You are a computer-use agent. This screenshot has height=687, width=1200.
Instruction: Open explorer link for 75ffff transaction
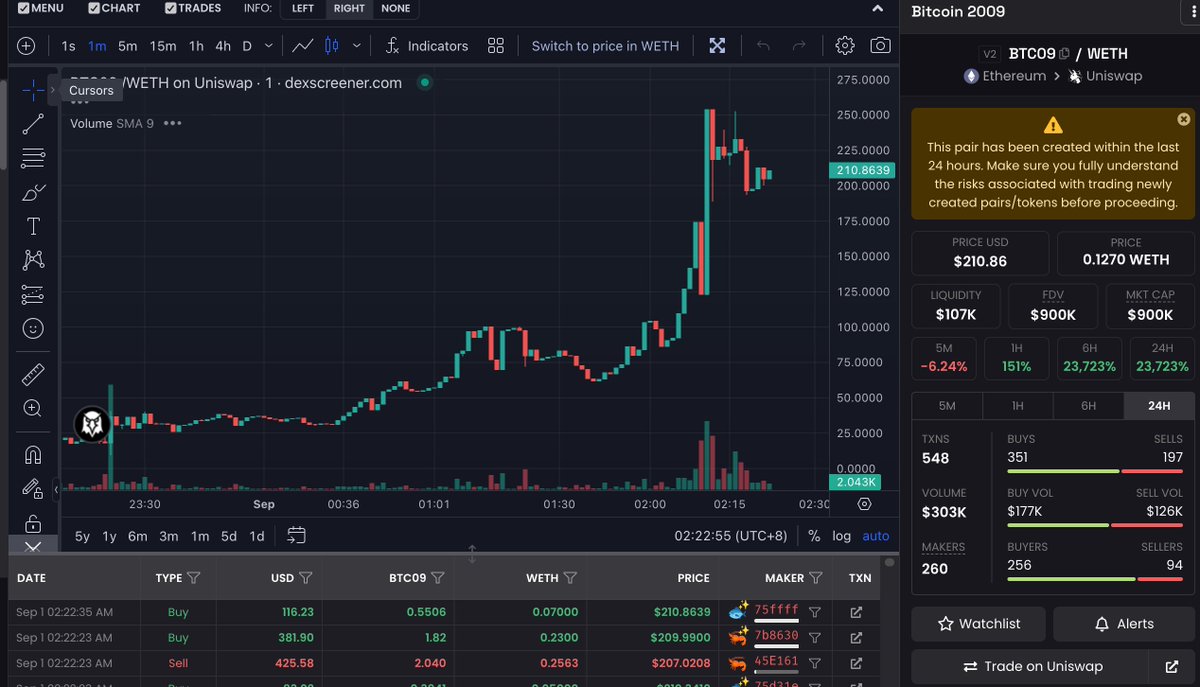point(856,612)
